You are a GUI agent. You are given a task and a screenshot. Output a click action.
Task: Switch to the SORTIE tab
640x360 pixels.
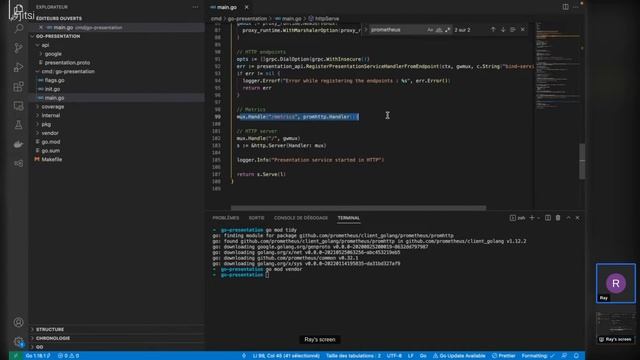coord(256,218)
